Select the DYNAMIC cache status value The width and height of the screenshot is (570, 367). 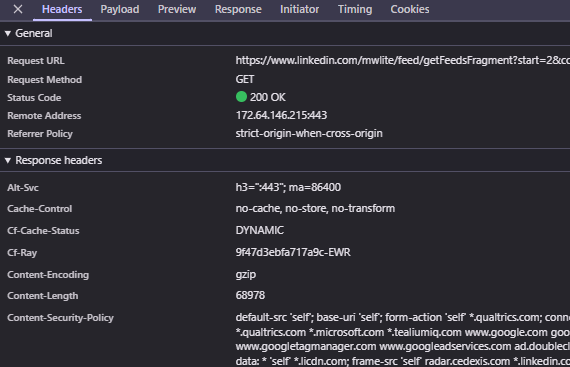point(260,230)
